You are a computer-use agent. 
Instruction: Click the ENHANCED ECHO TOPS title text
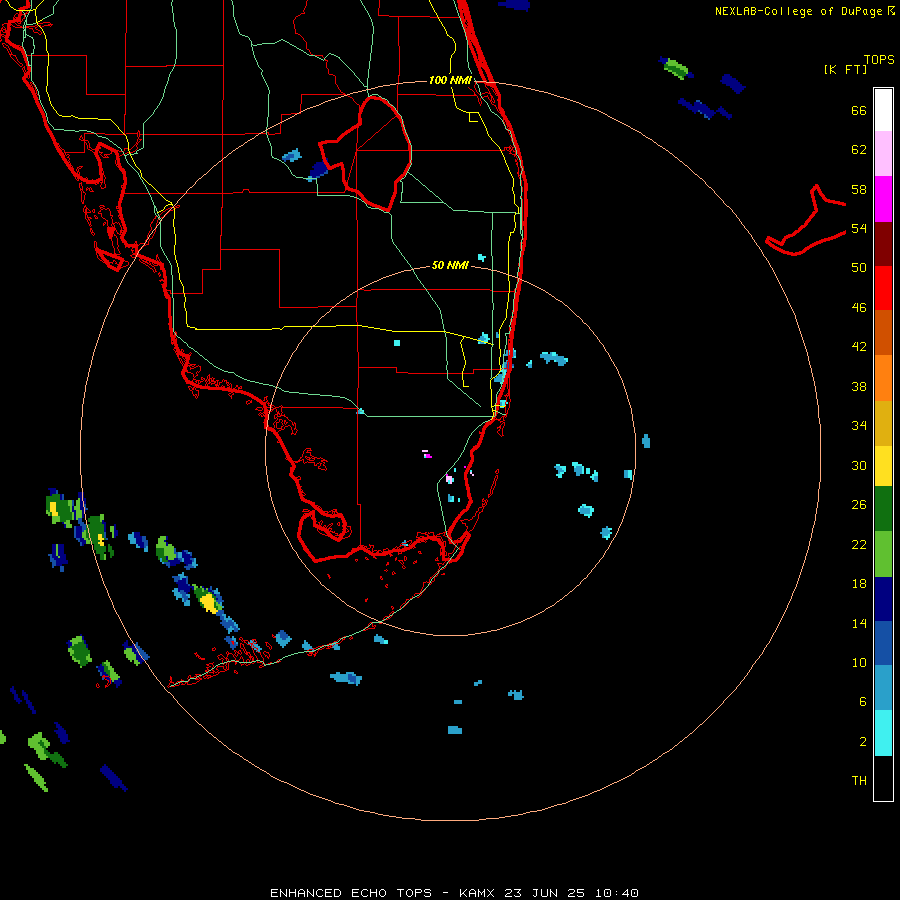[351, 893]
